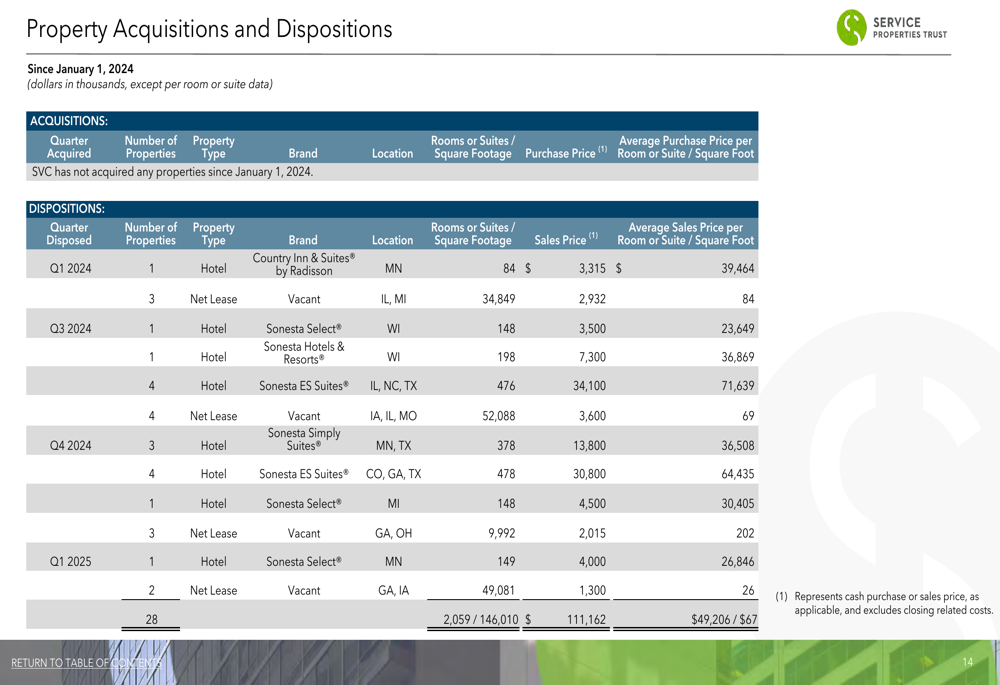The width and height of the screenshot is (1000, 685).
Task: Select the "3,315" sales price value
Action: tap(592, 269)
